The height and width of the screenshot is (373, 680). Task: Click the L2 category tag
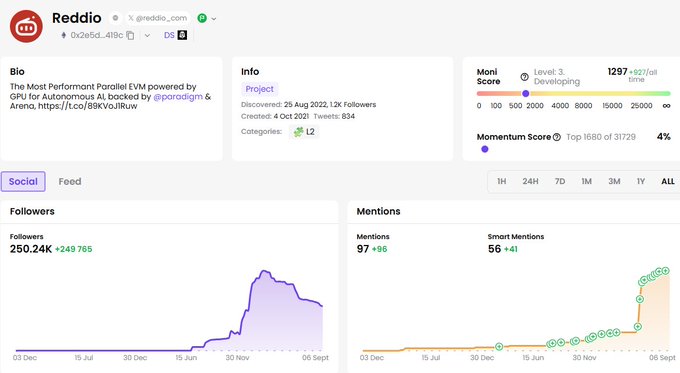304,132
